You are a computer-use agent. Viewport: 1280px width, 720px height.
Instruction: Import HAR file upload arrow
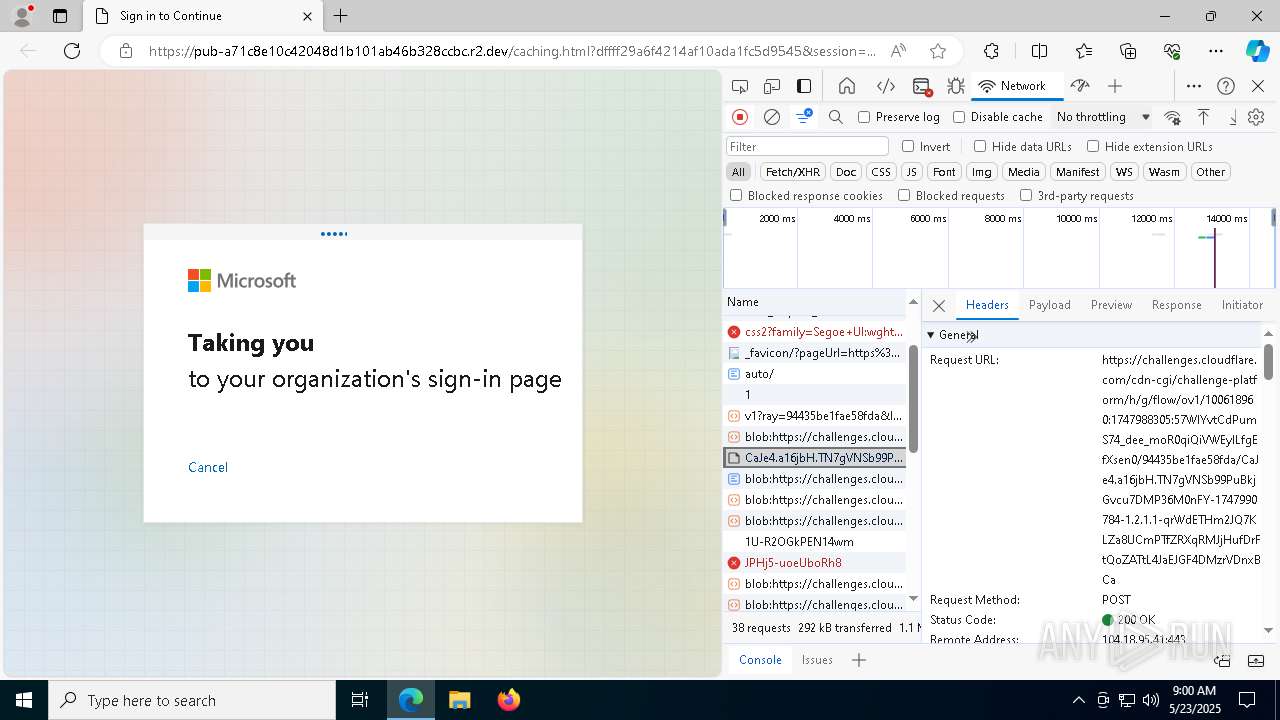(1204, 117)
